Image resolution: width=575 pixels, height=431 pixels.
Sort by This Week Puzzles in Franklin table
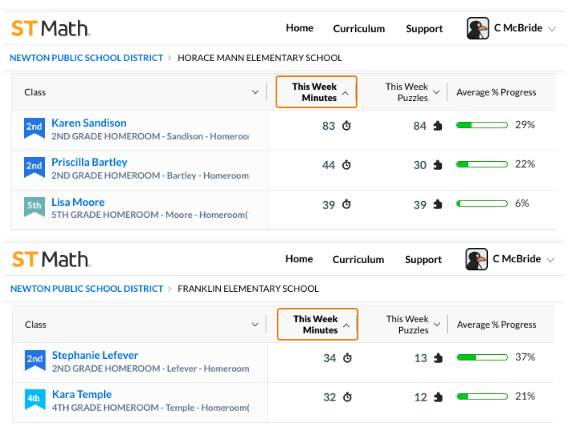[413, 324]
